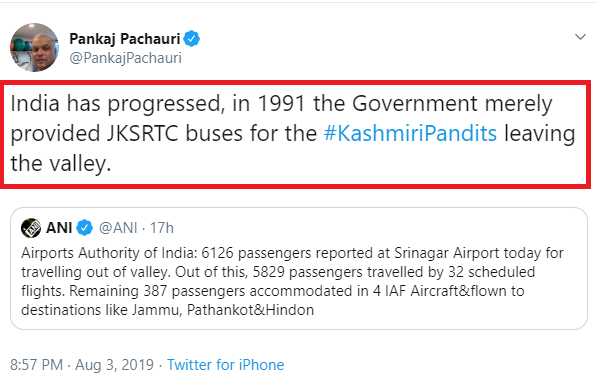Screen dimensions: 598x389
Task: Click the Pankaj Pachauri display name
Action: 125,39
